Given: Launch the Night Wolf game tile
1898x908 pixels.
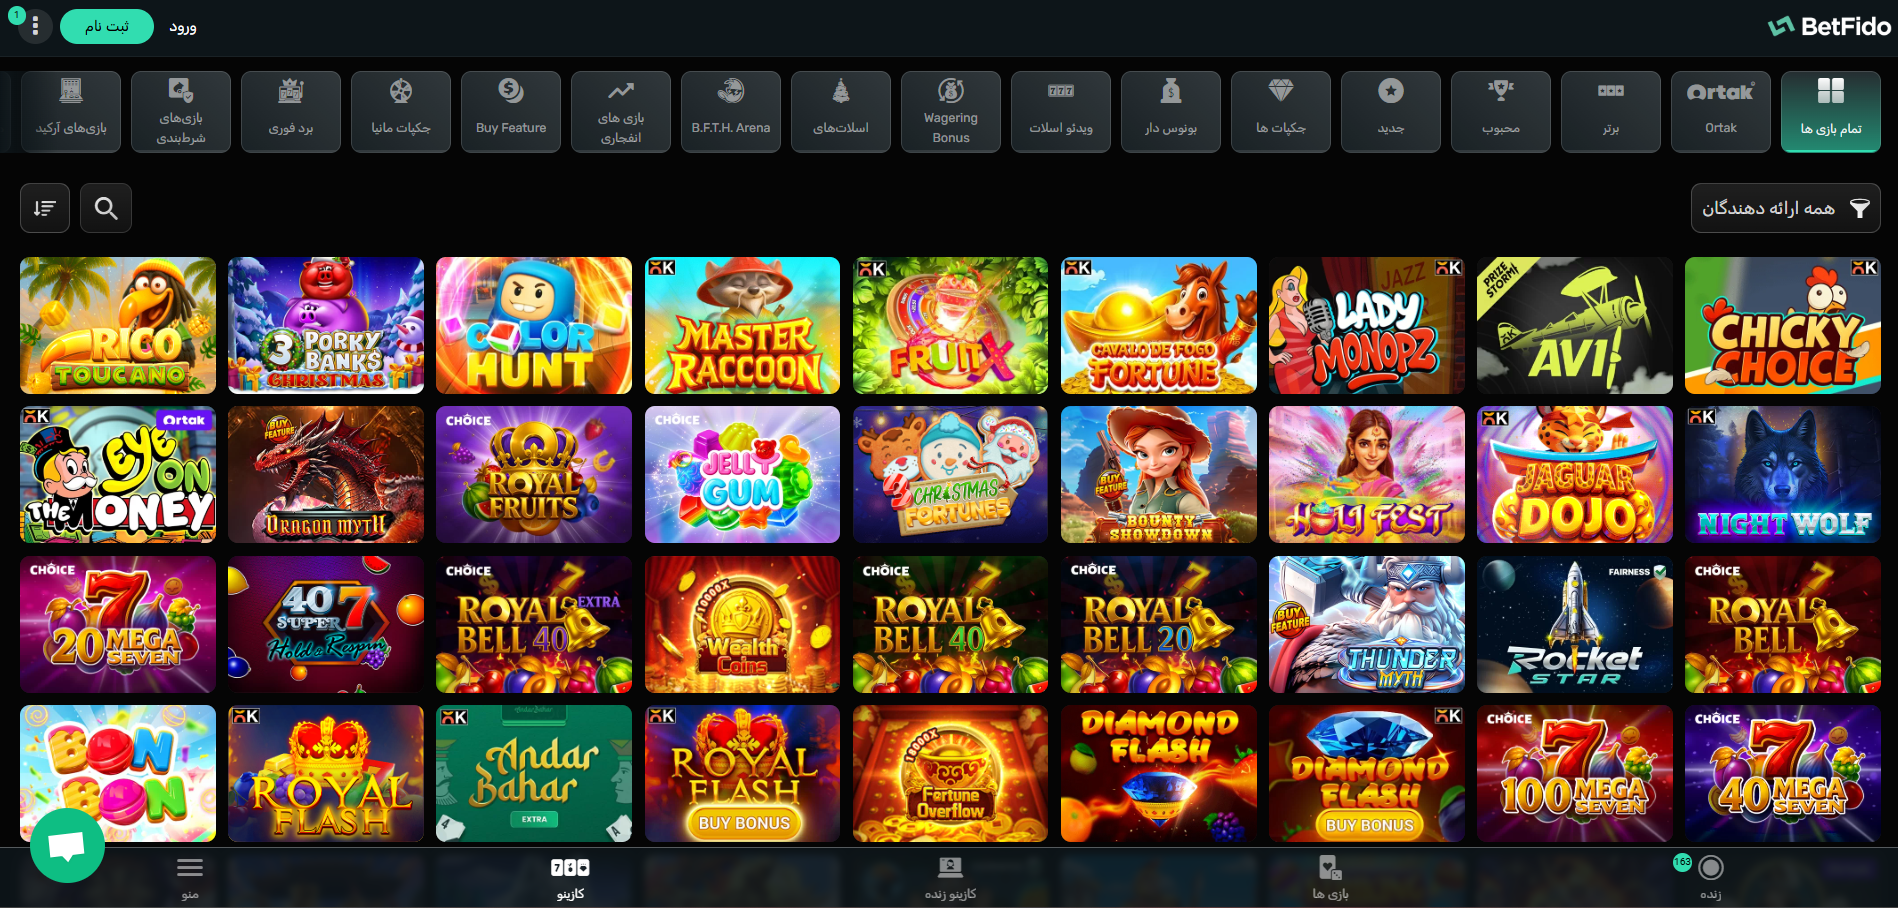Looking at the screenshot, I should click(1782, 474).
